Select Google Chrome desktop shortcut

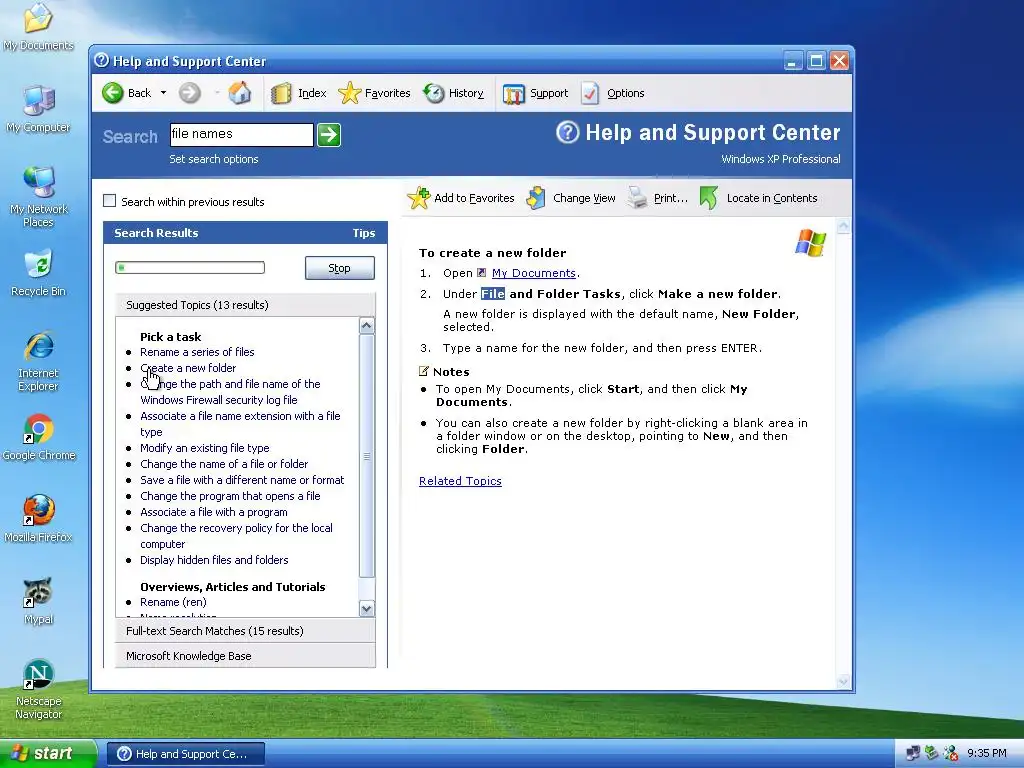39,436
